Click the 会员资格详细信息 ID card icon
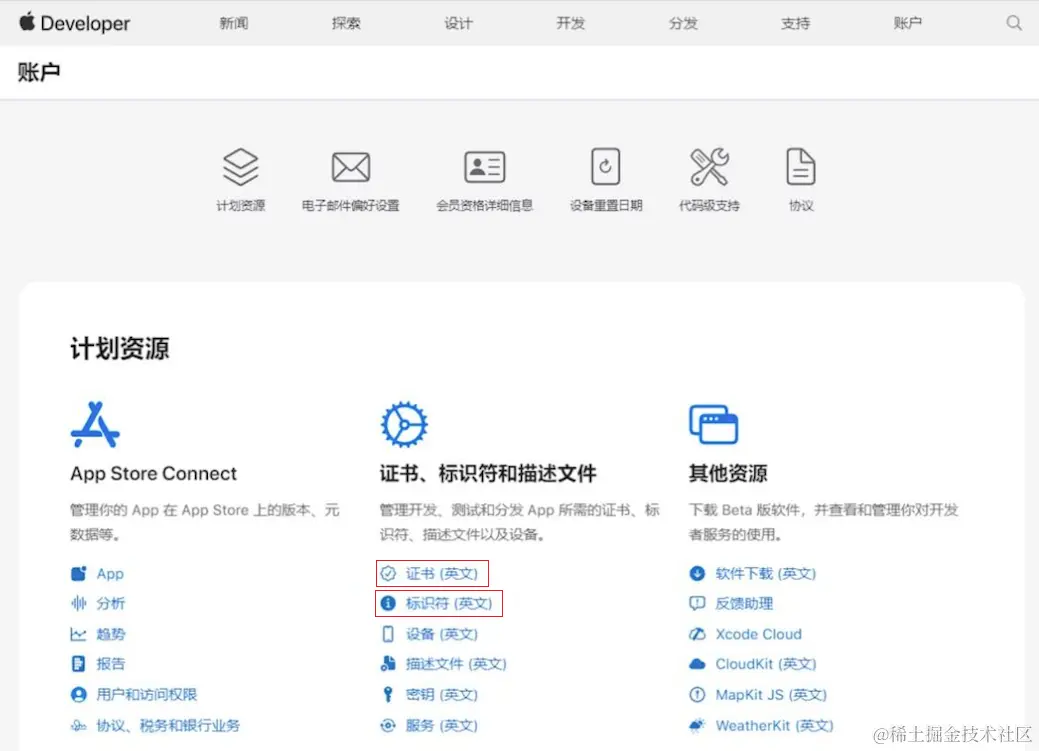The image size is (1039, 751). pyautogui.click(x=484, y=167)
